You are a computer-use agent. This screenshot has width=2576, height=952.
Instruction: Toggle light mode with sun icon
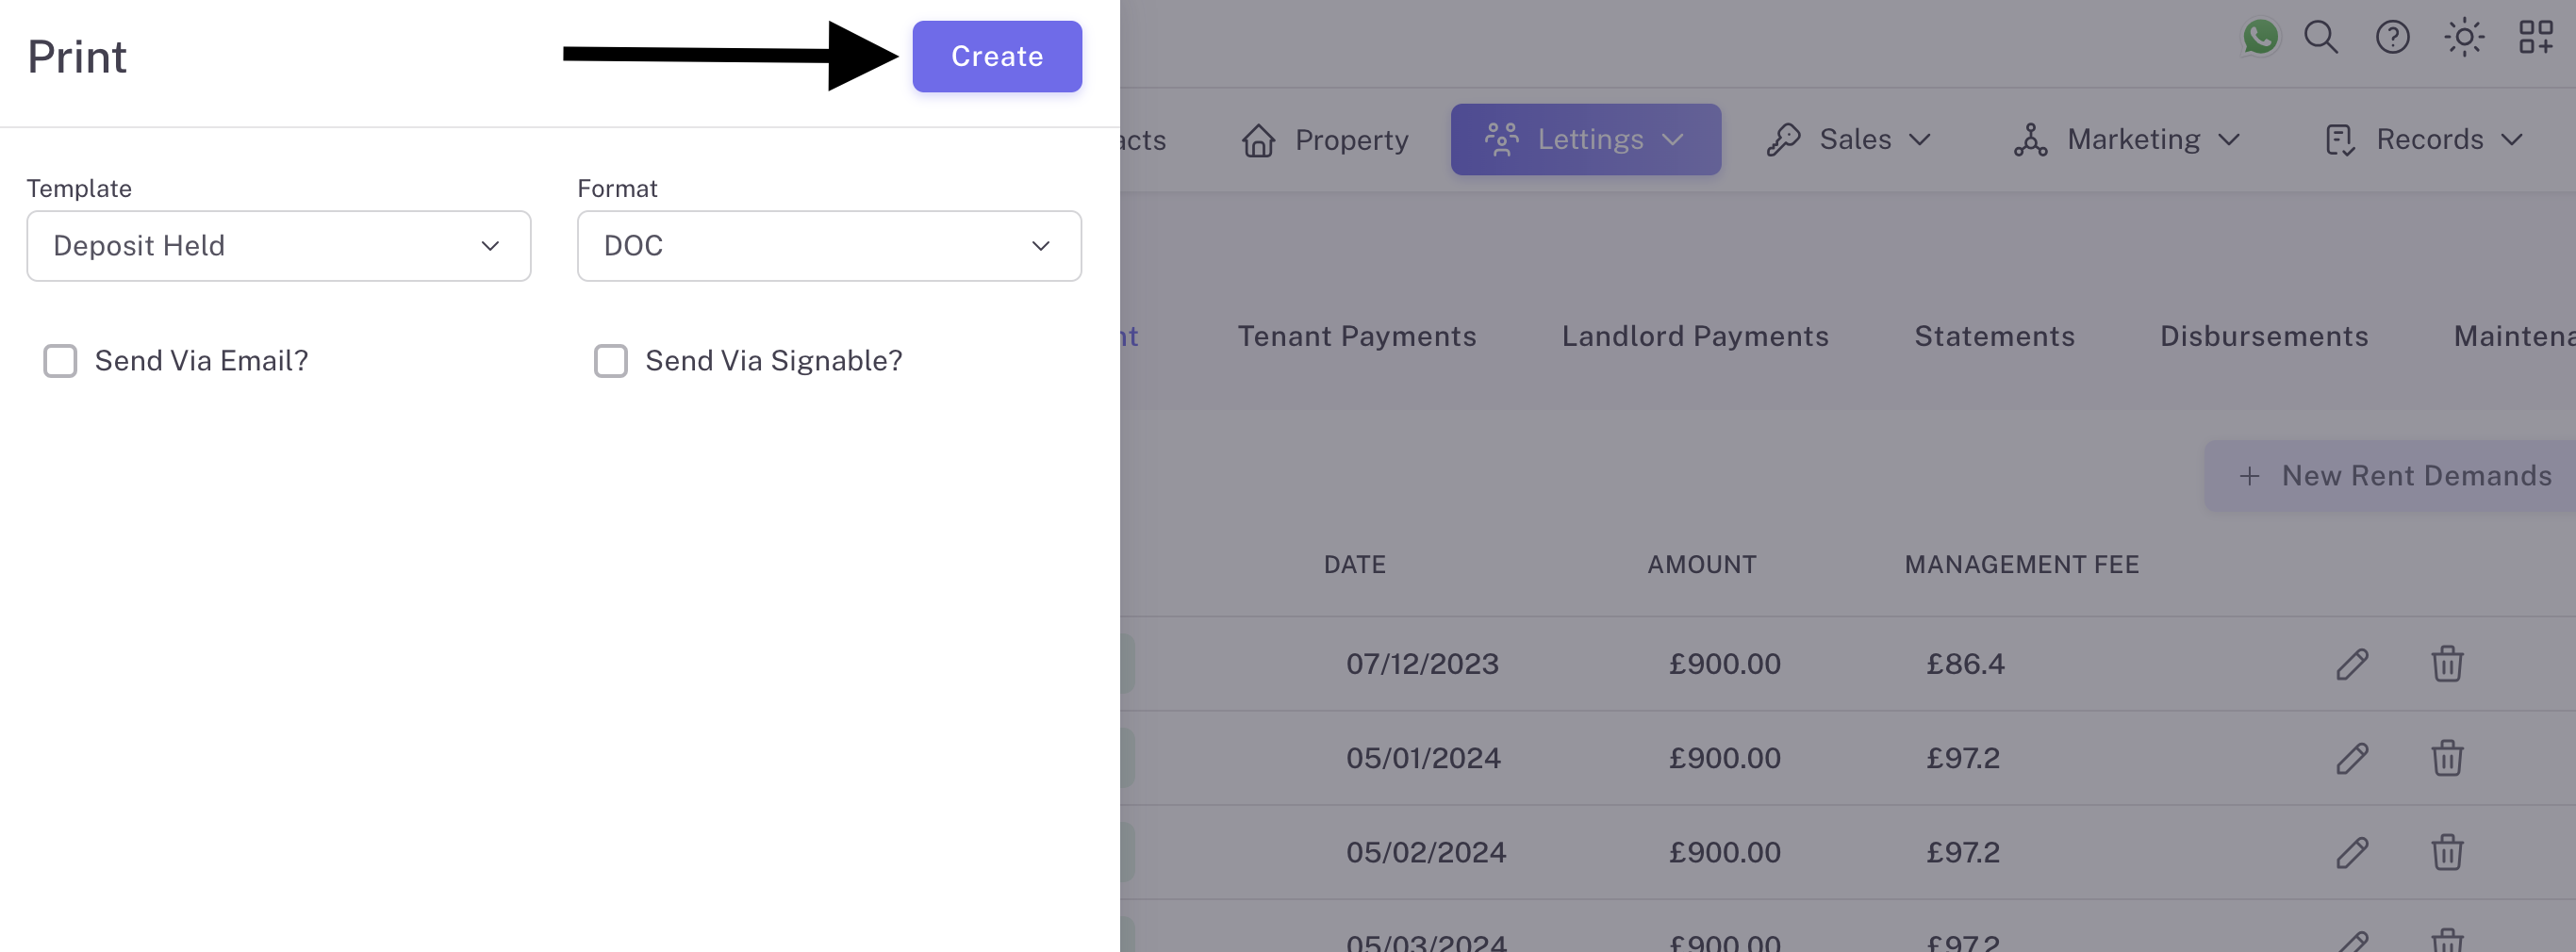[2464, 38]
